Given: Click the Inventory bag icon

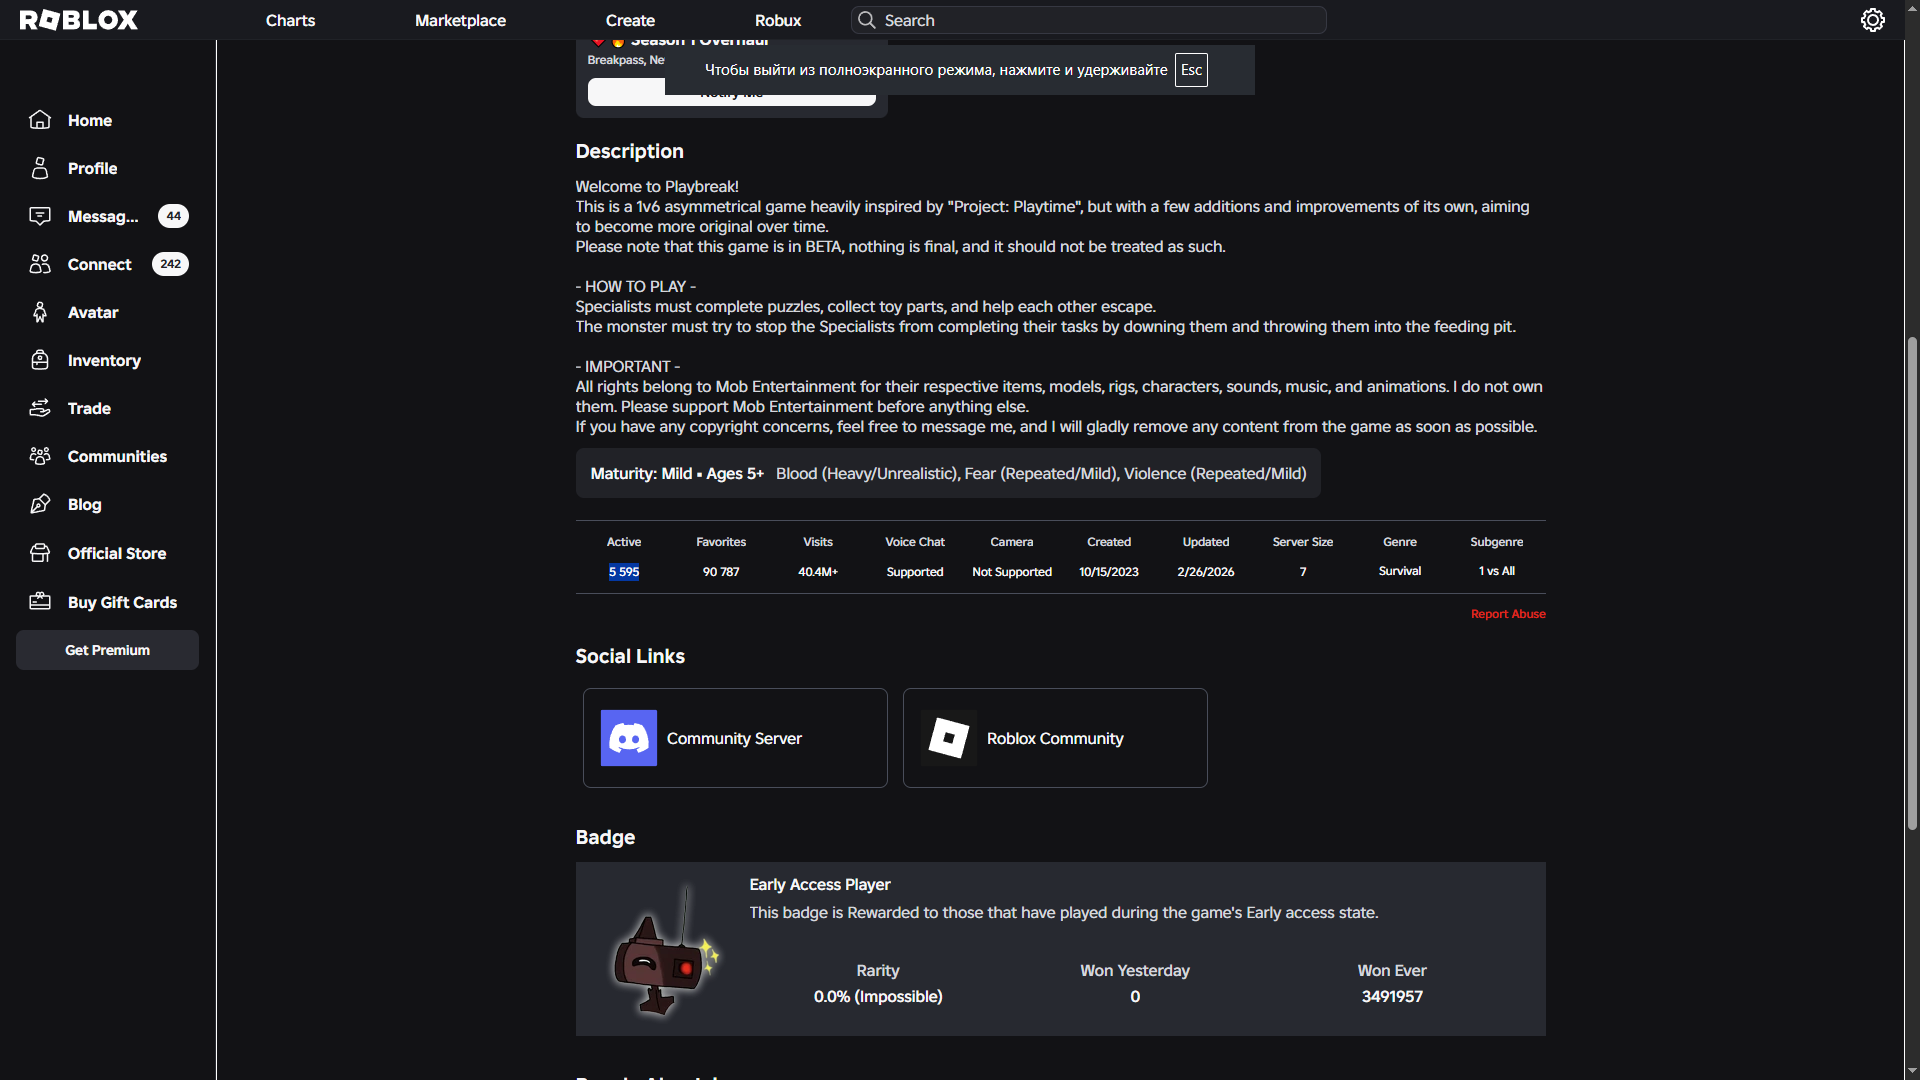Looking at the screenshot, I should coord(40,360).
